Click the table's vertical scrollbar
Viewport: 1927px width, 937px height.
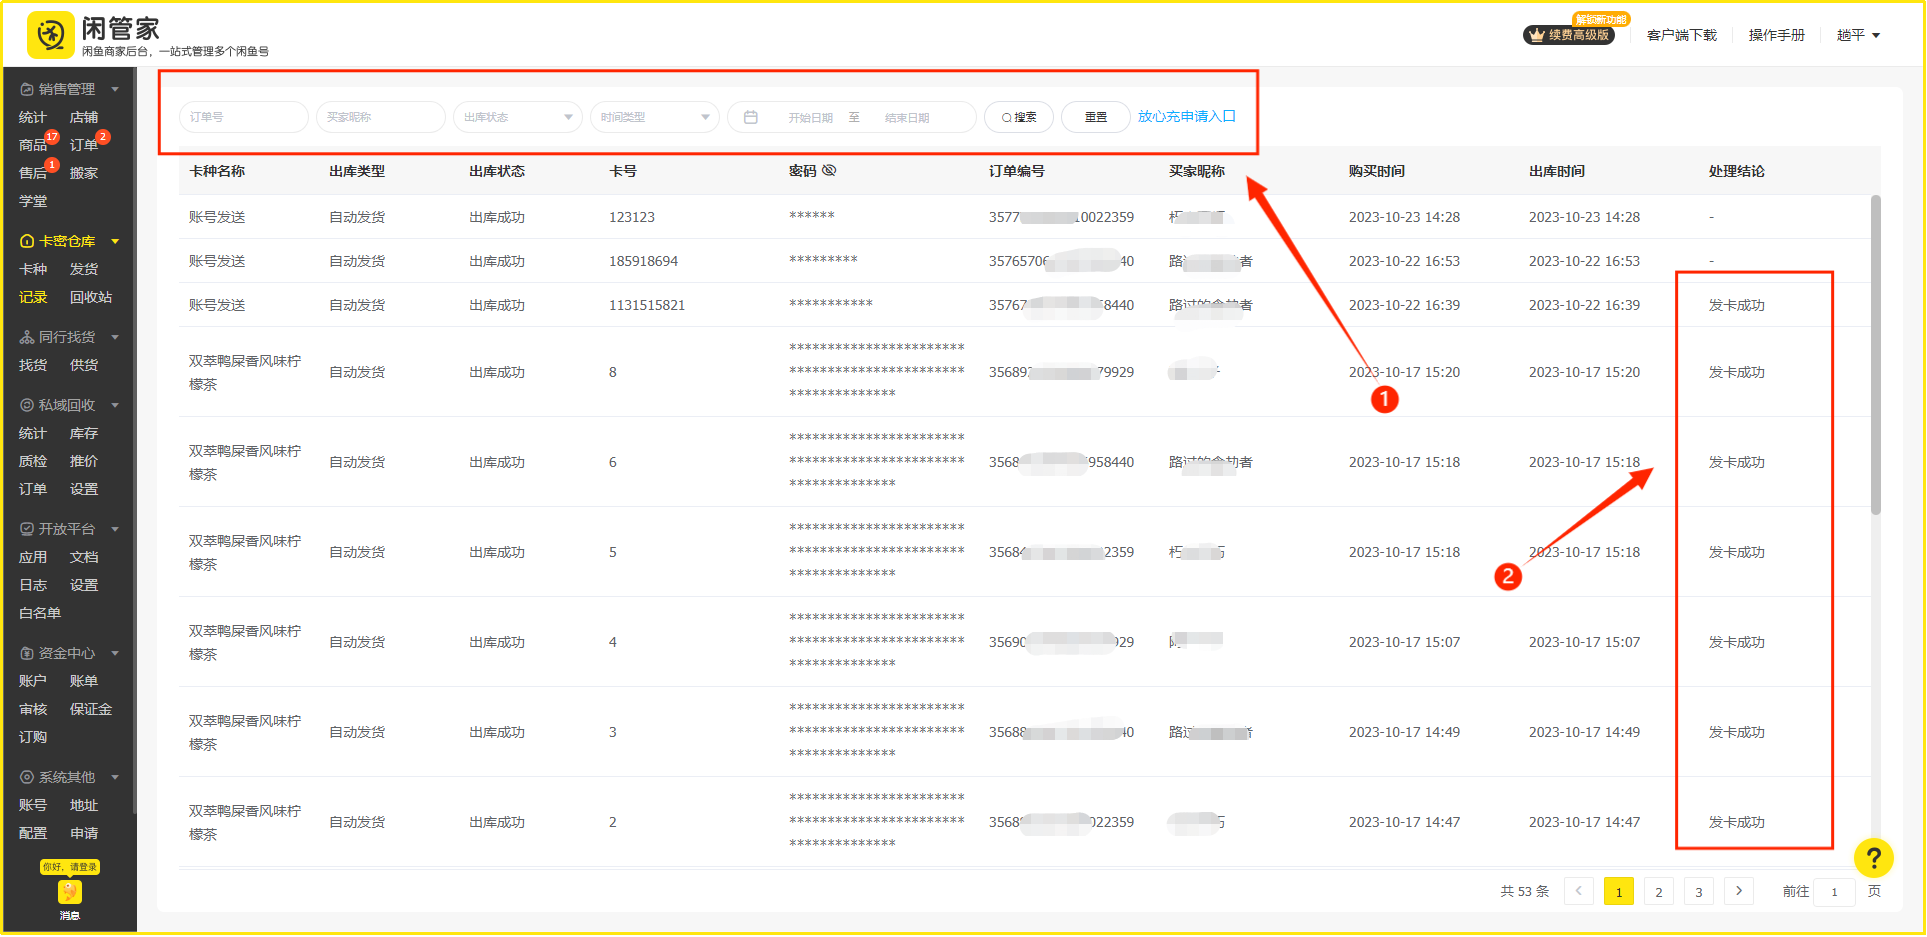coord(1875,355)
